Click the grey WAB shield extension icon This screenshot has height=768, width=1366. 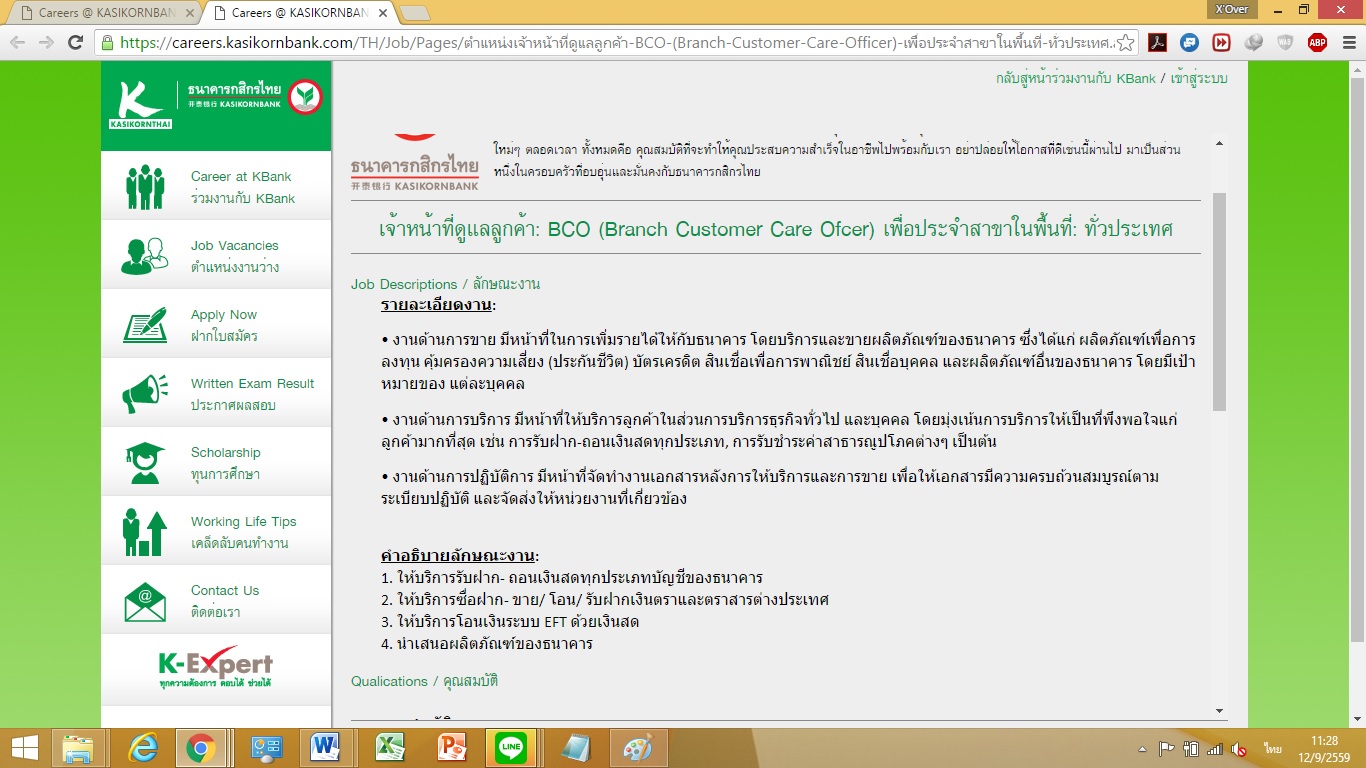click(1285, 42)
